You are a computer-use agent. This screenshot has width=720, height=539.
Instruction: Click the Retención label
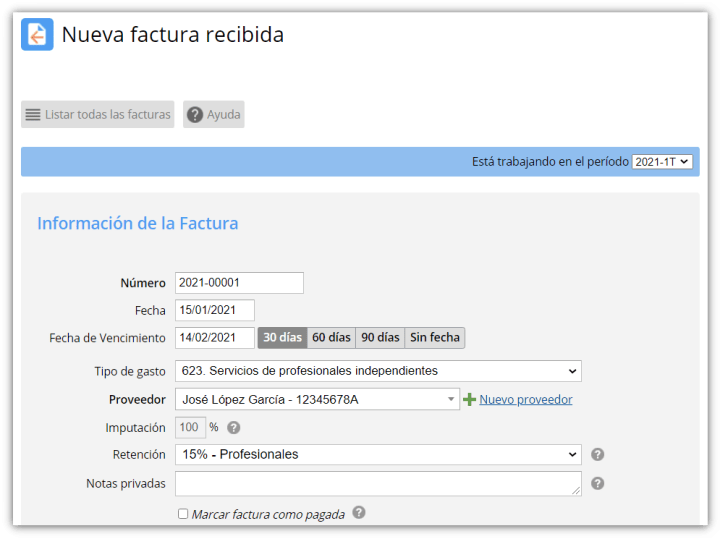[139, 455]
